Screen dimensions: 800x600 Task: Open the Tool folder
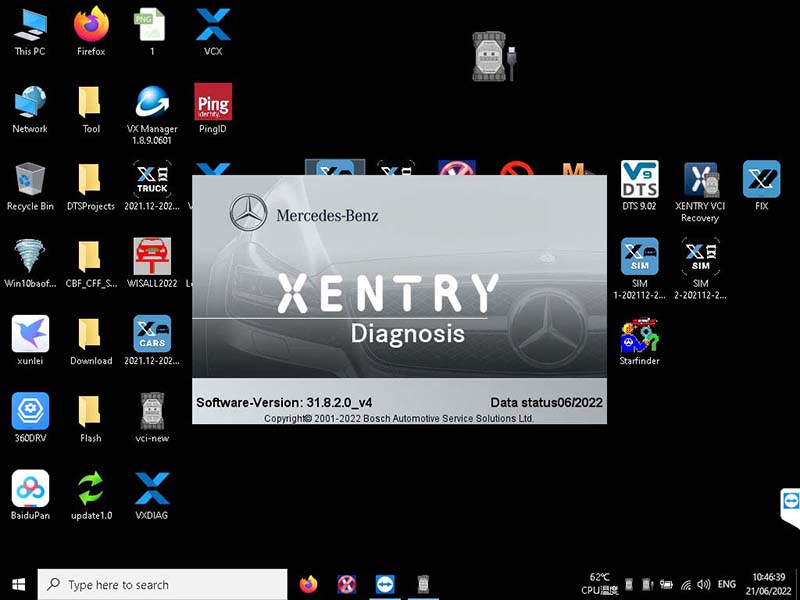pyautogui.click(x=91, y=109)
